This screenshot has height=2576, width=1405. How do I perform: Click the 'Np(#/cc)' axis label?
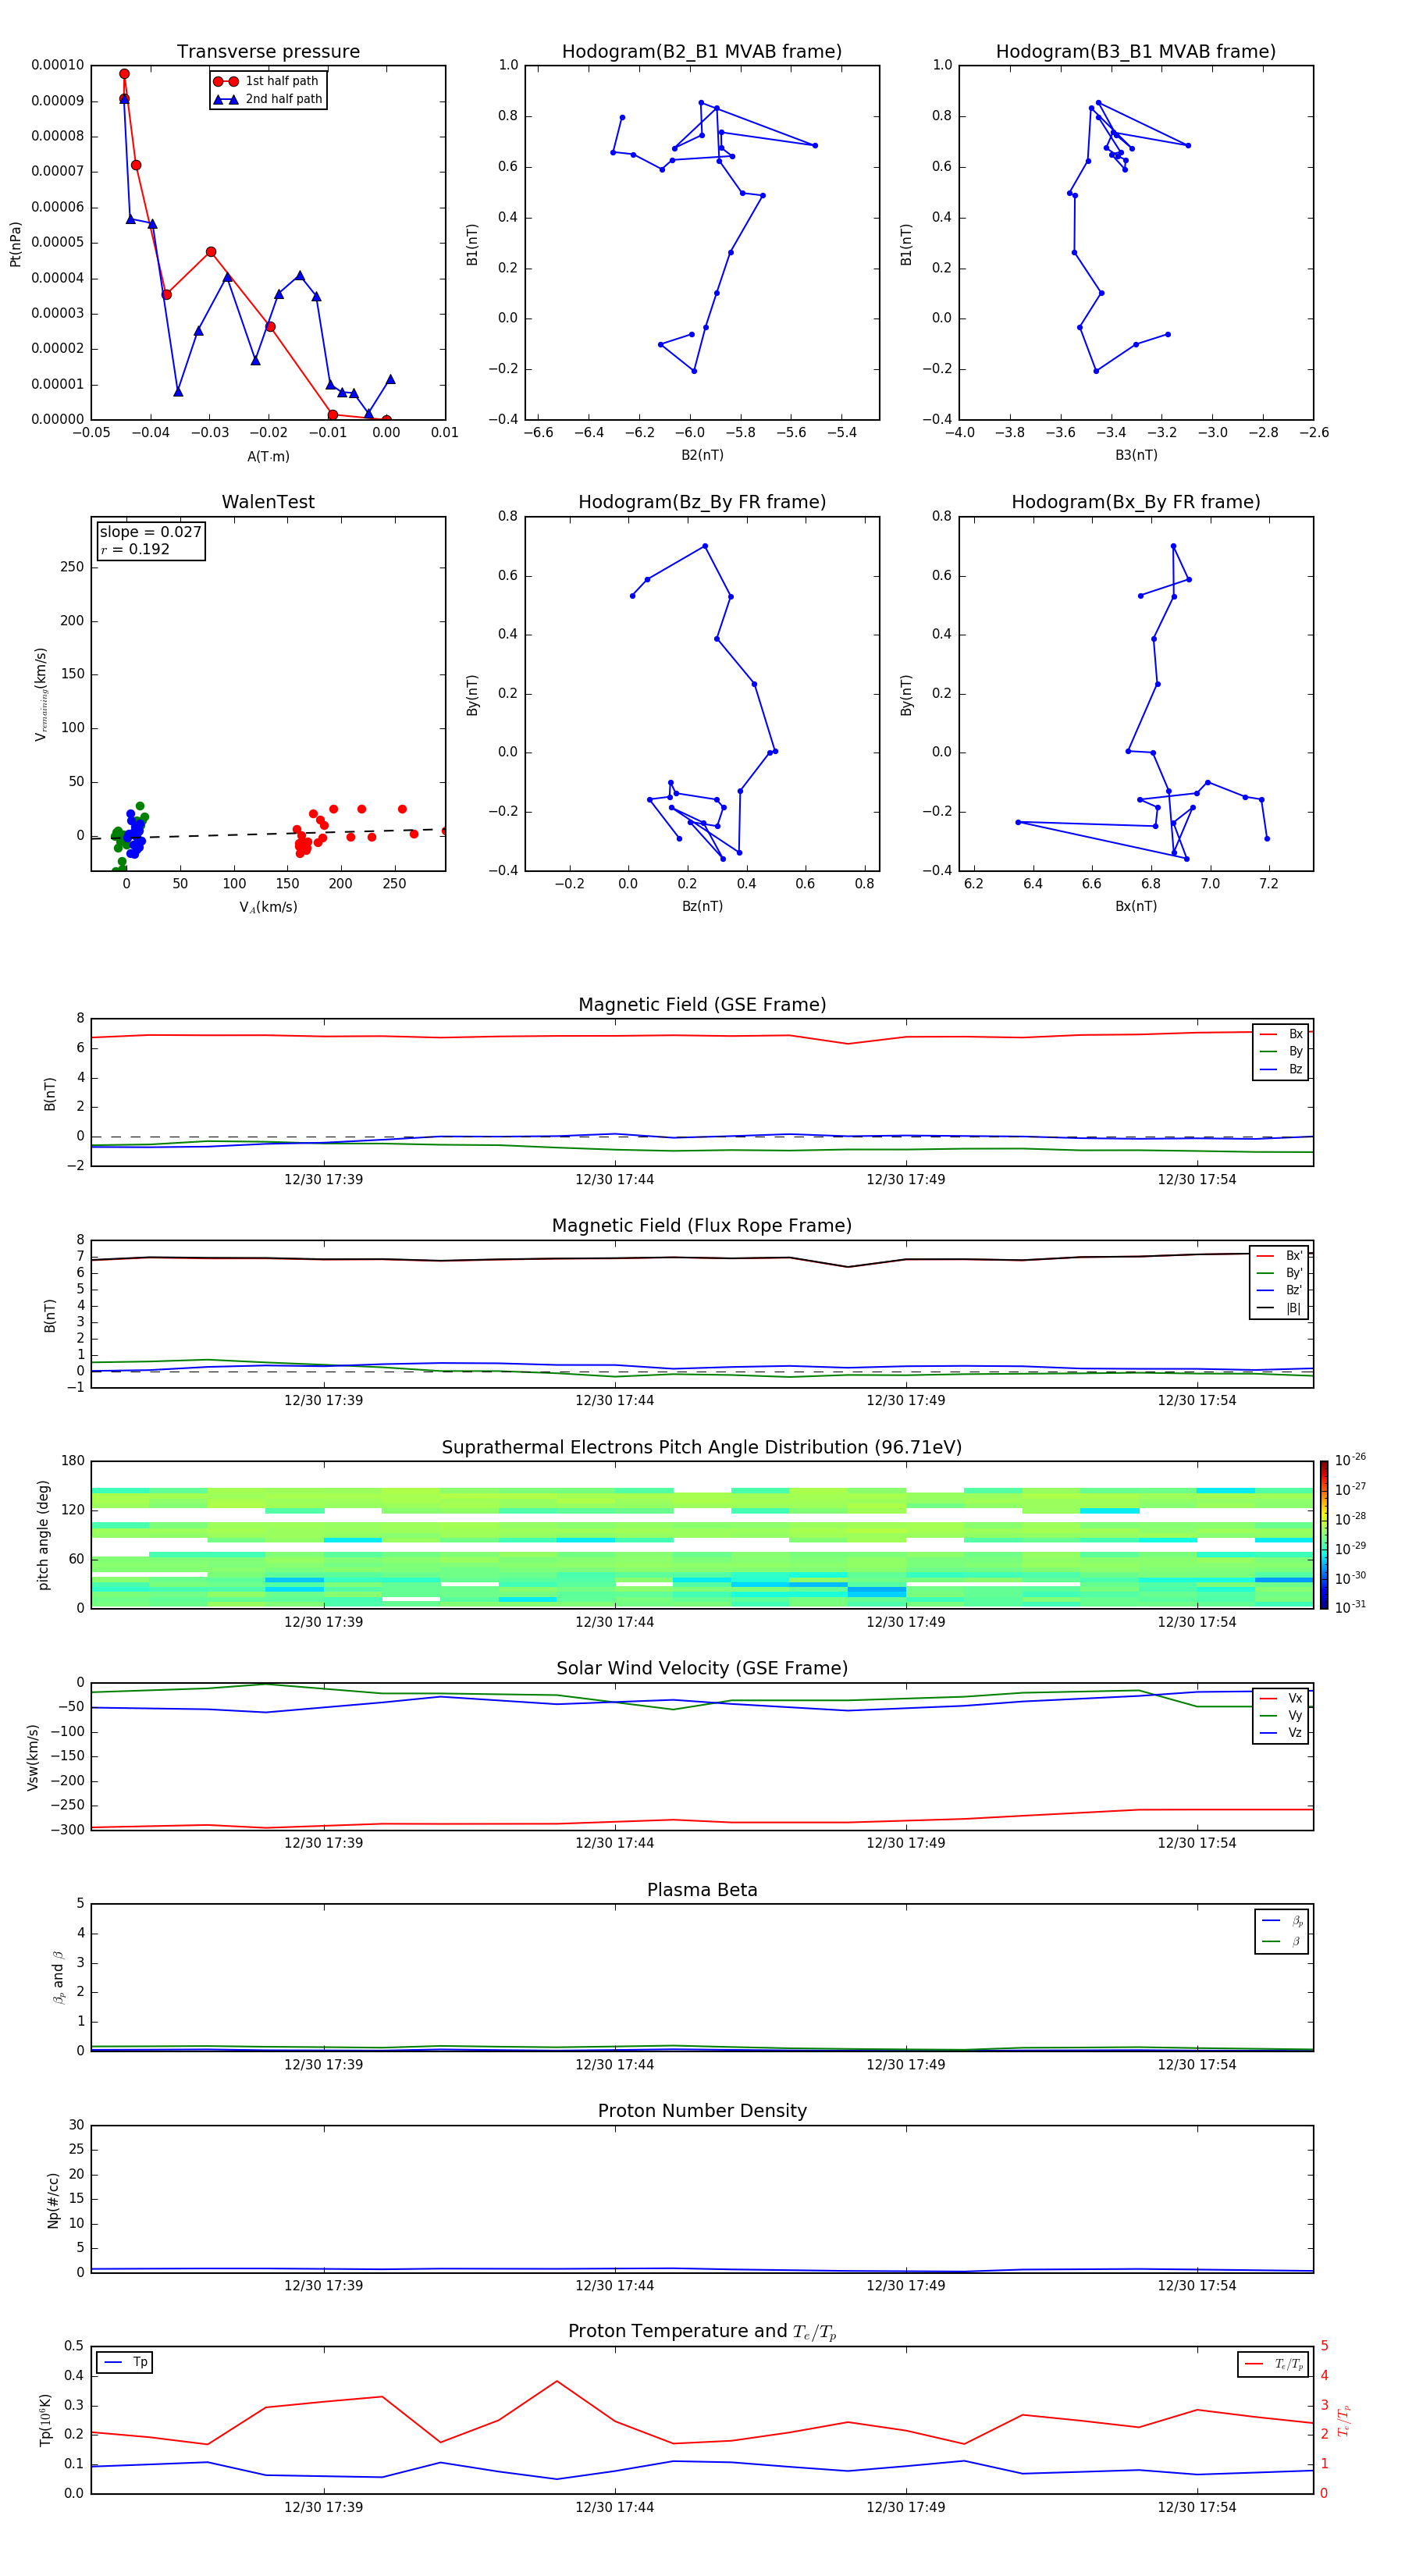53,2199
